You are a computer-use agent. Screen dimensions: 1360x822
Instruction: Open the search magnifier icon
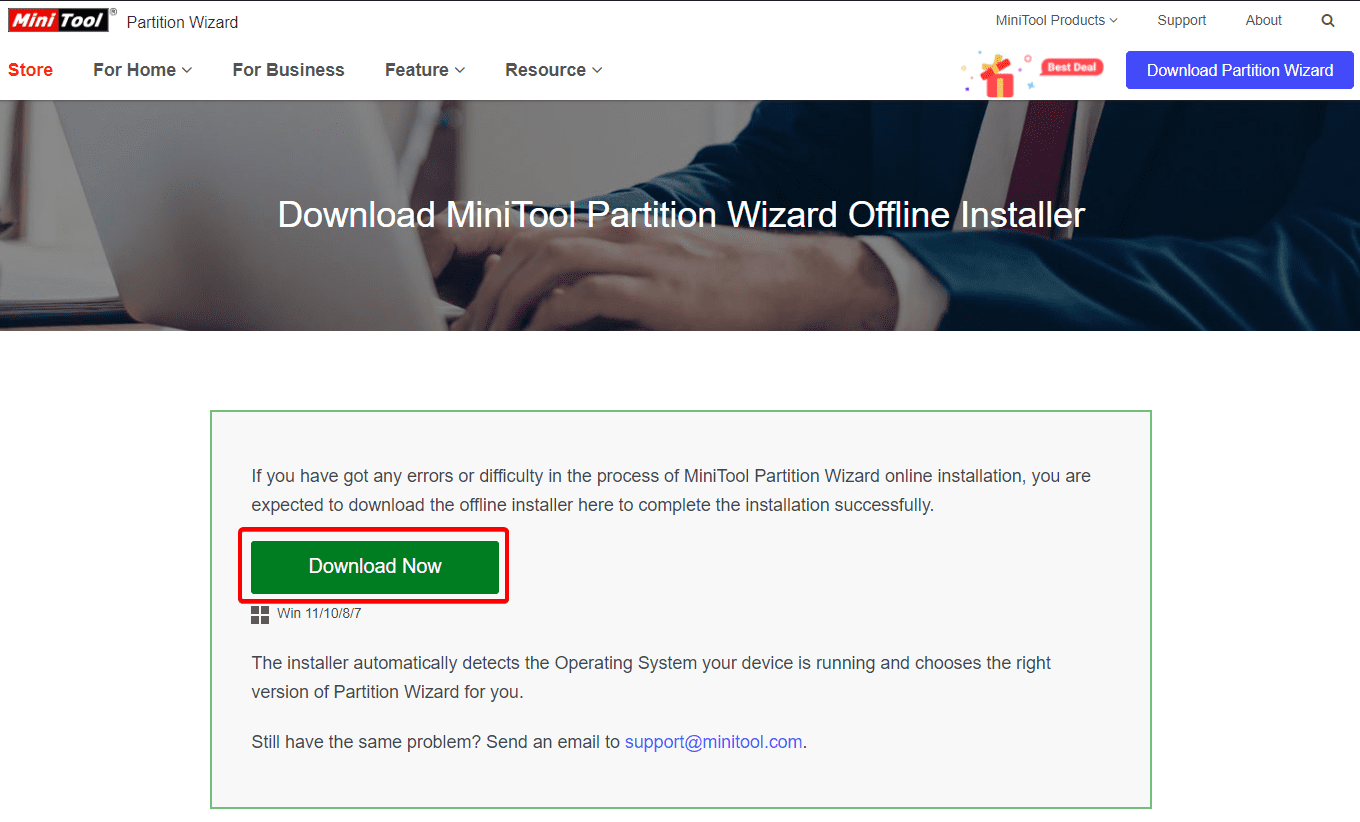click(1328, 20)
